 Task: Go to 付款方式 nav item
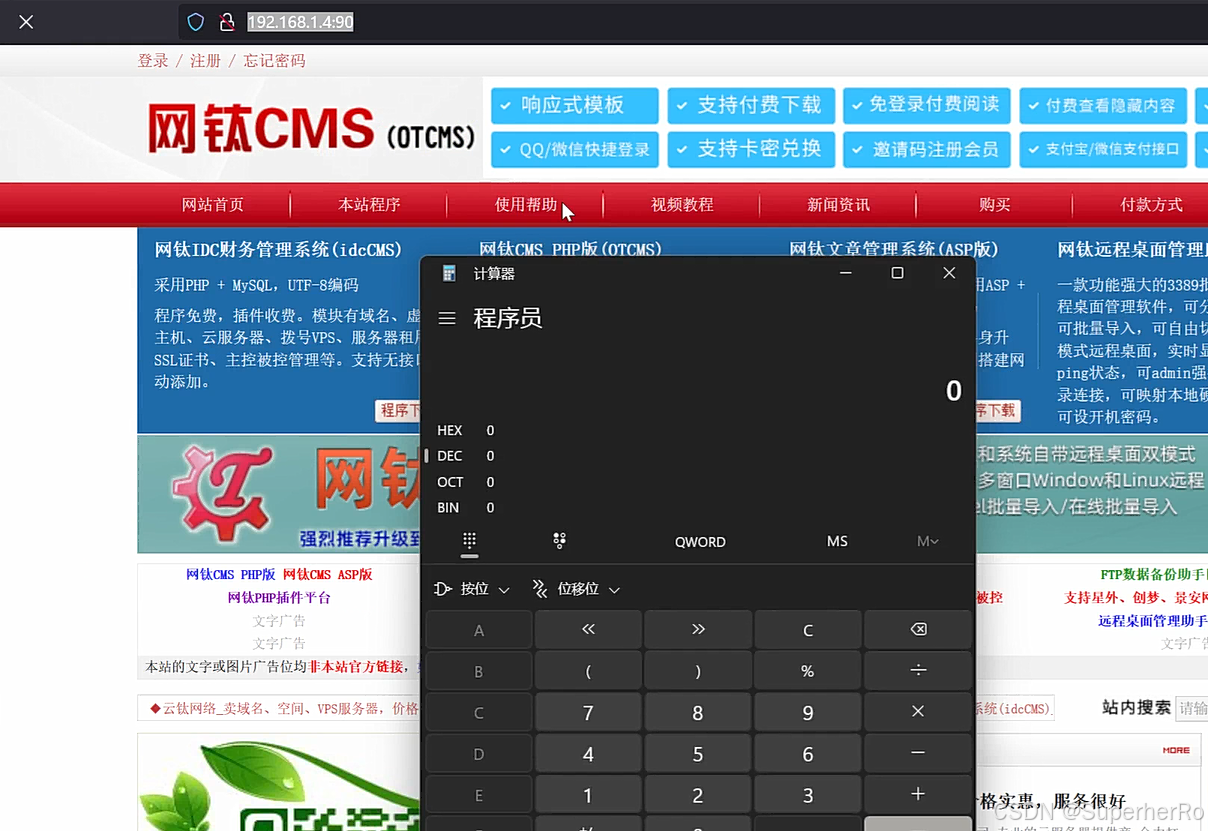tap(1151, 205)
